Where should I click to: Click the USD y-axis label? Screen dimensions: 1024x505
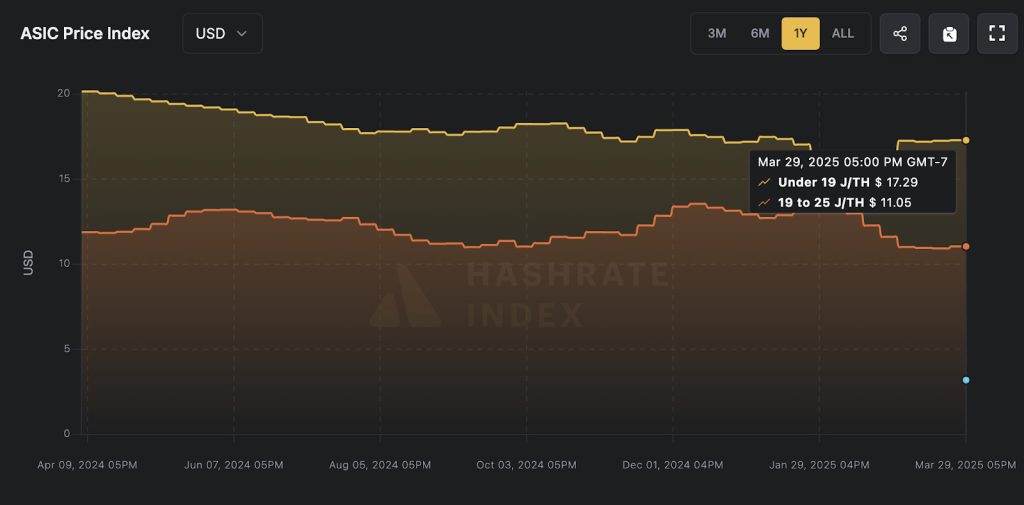tap(28, 263)
